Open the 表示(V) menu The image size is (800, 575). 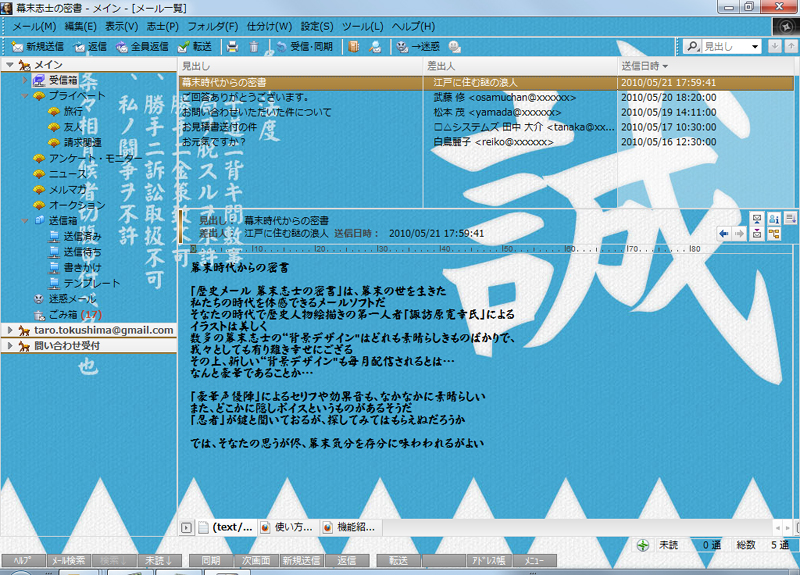(121, 27)
